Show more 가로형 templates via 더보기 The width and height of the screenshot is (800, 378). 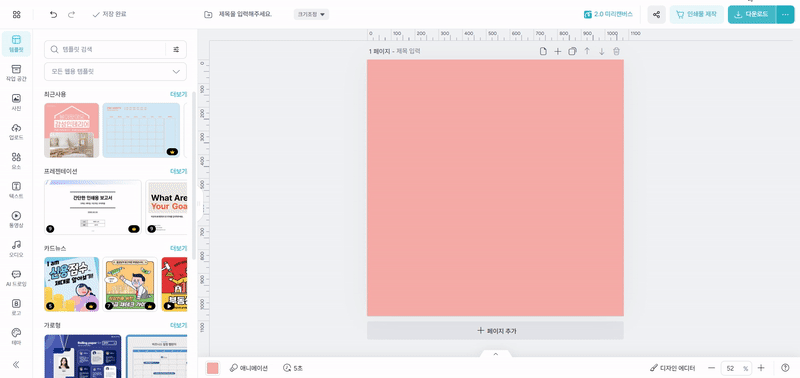pyautogui.click(x=178, y=325)
